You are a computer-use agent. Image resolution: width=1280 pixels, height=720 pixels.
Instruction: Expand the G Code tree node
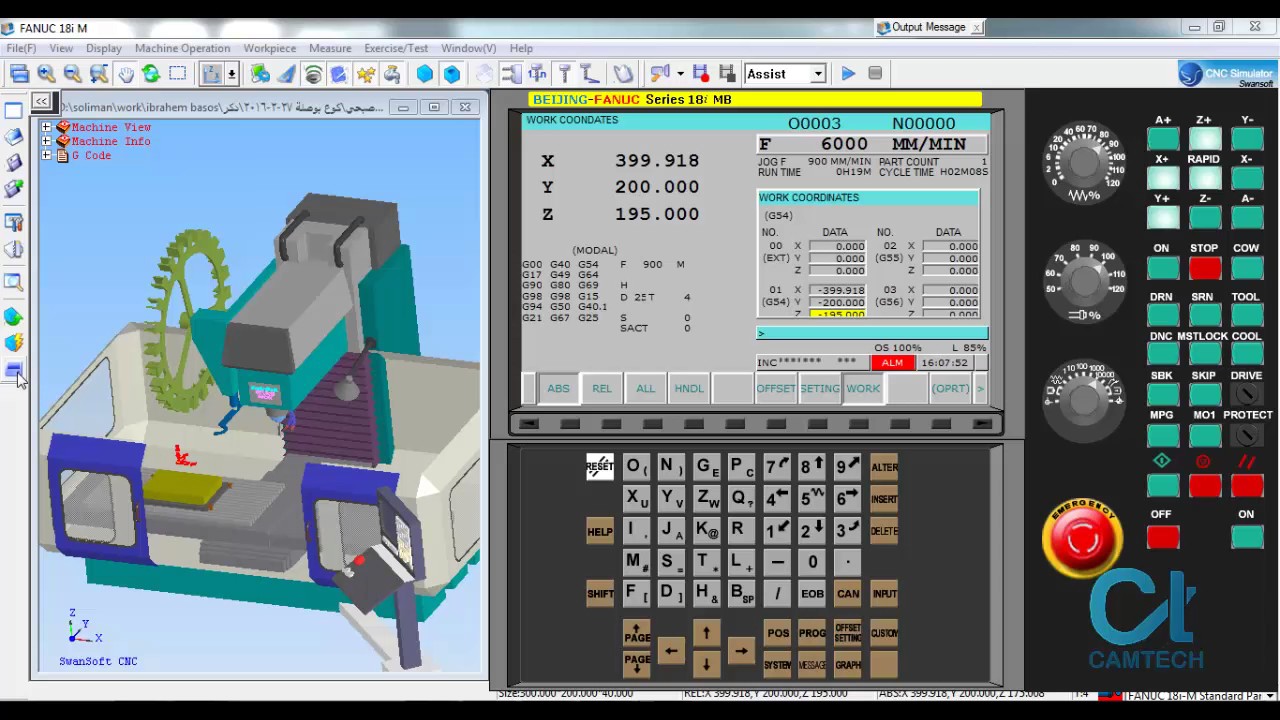pyautogui.click(x=46, y=155)
